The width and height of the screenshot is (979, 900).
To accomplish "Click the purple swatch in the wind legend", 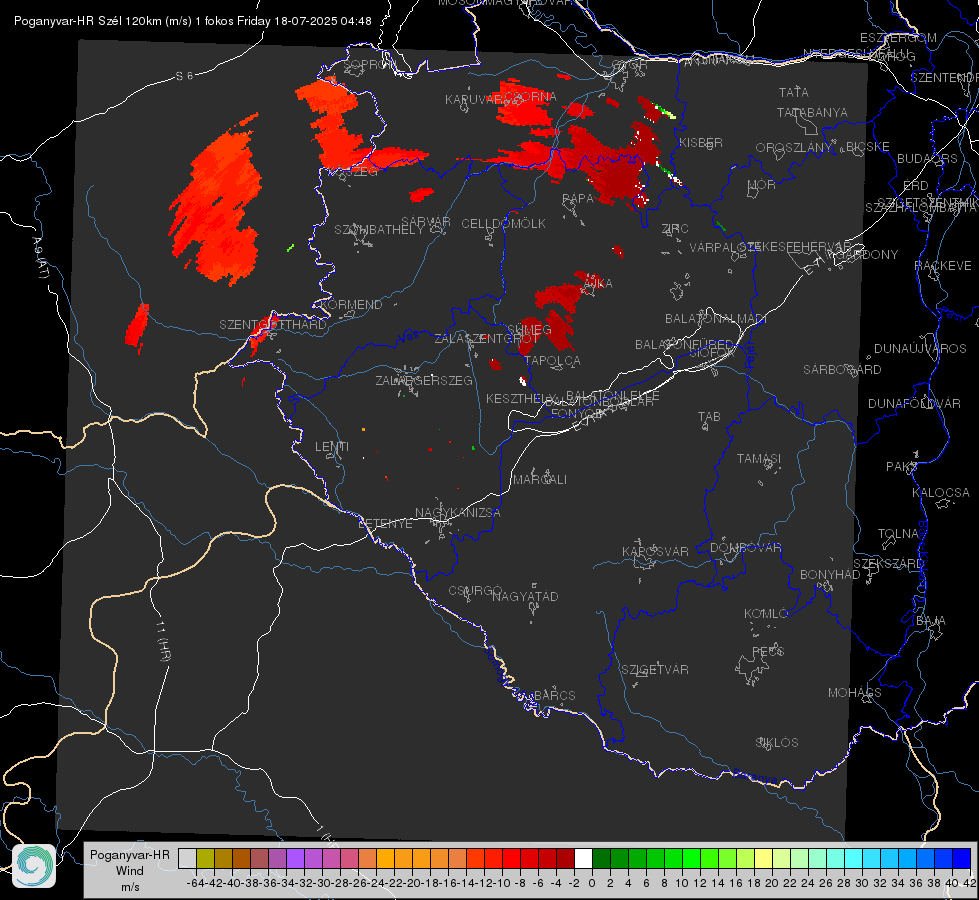I will pyautogui.click(x=295, y=858).
